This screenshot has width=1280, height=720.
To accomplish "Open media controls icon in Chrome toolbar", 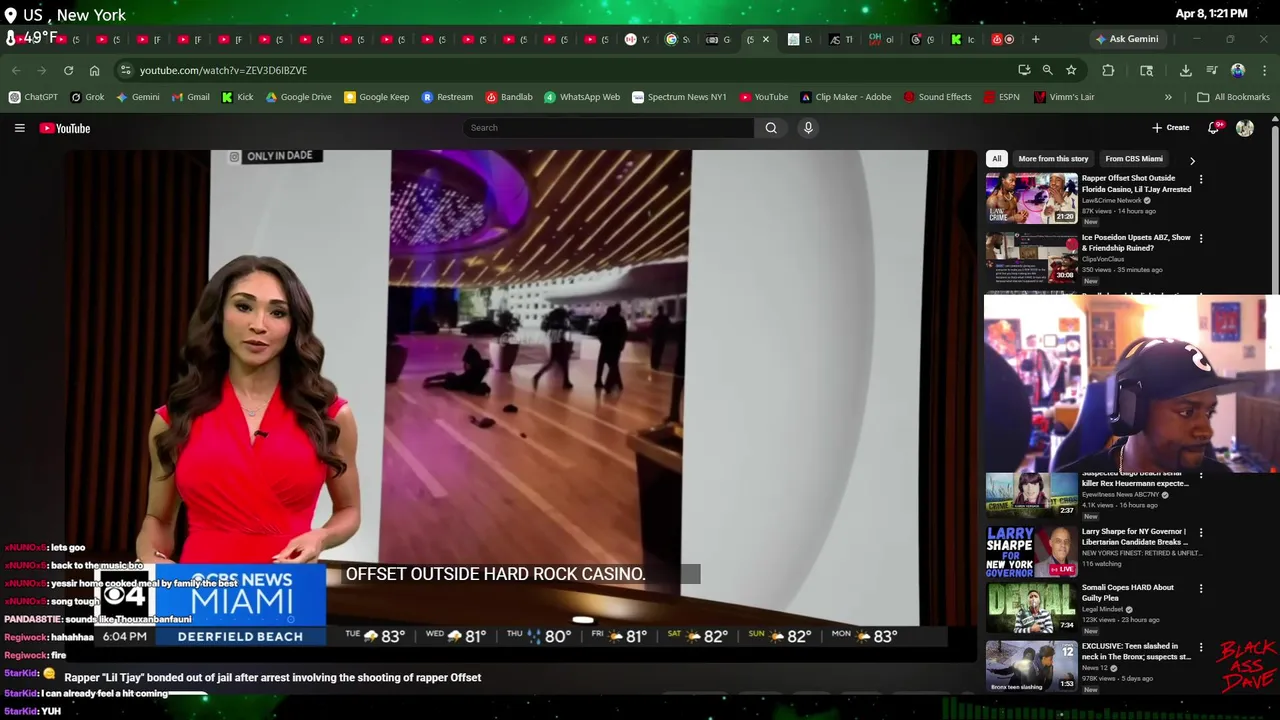I will pos(1212,70).
